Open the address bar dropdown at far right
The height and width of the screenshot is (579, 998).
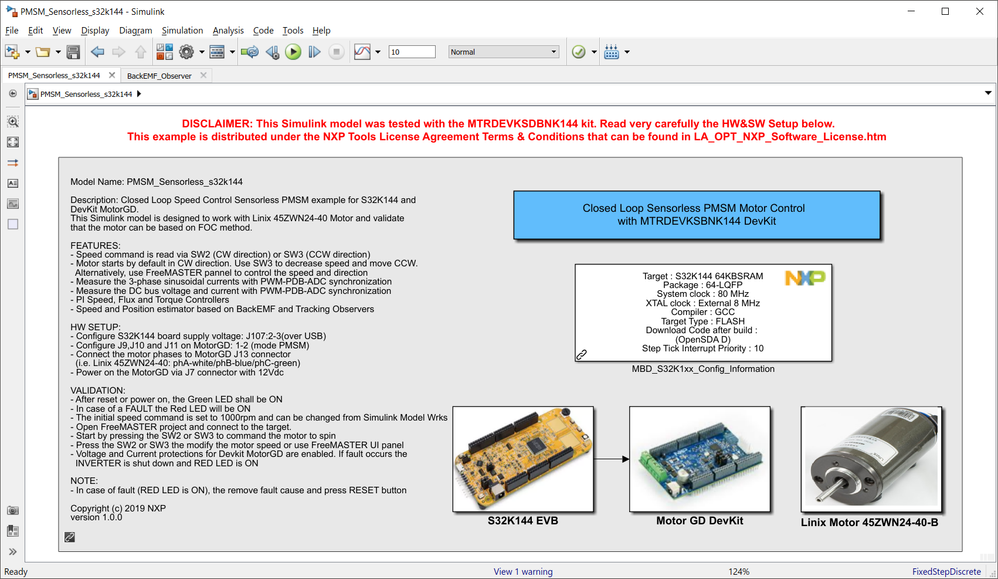[988, 94]
